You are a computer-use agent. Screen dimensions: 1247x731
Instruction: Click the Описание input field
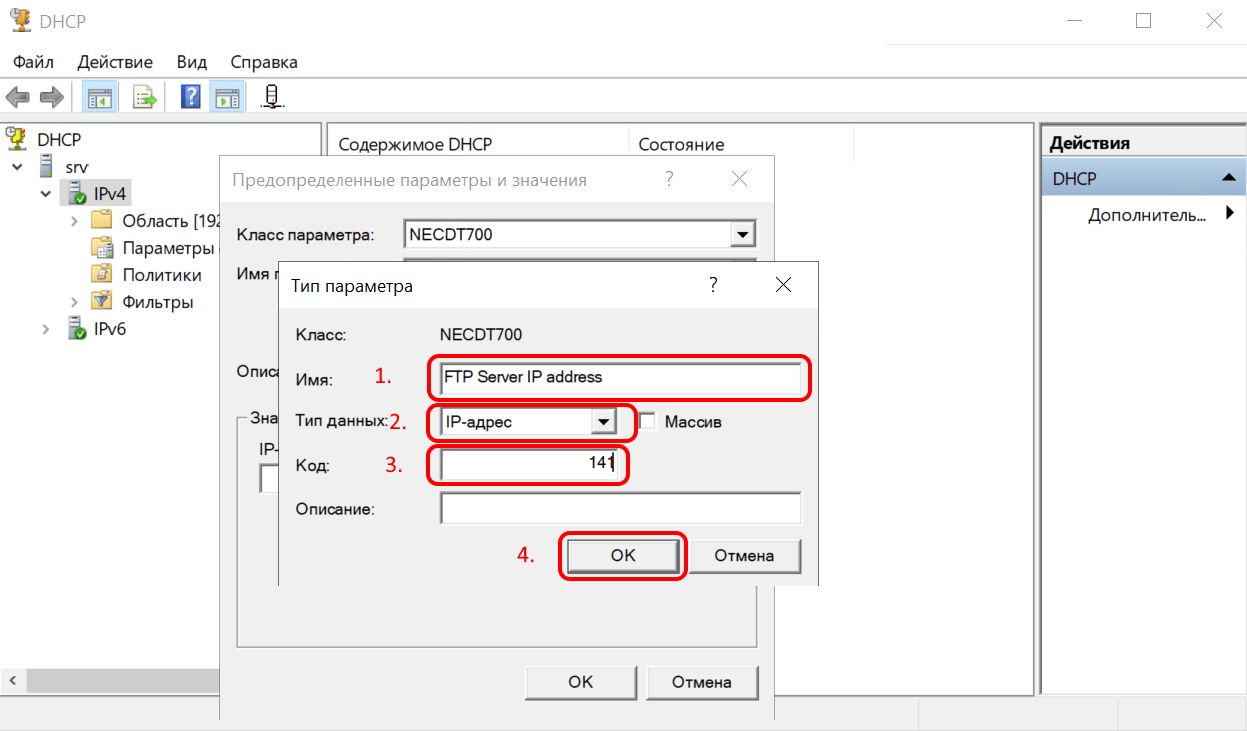620,509
